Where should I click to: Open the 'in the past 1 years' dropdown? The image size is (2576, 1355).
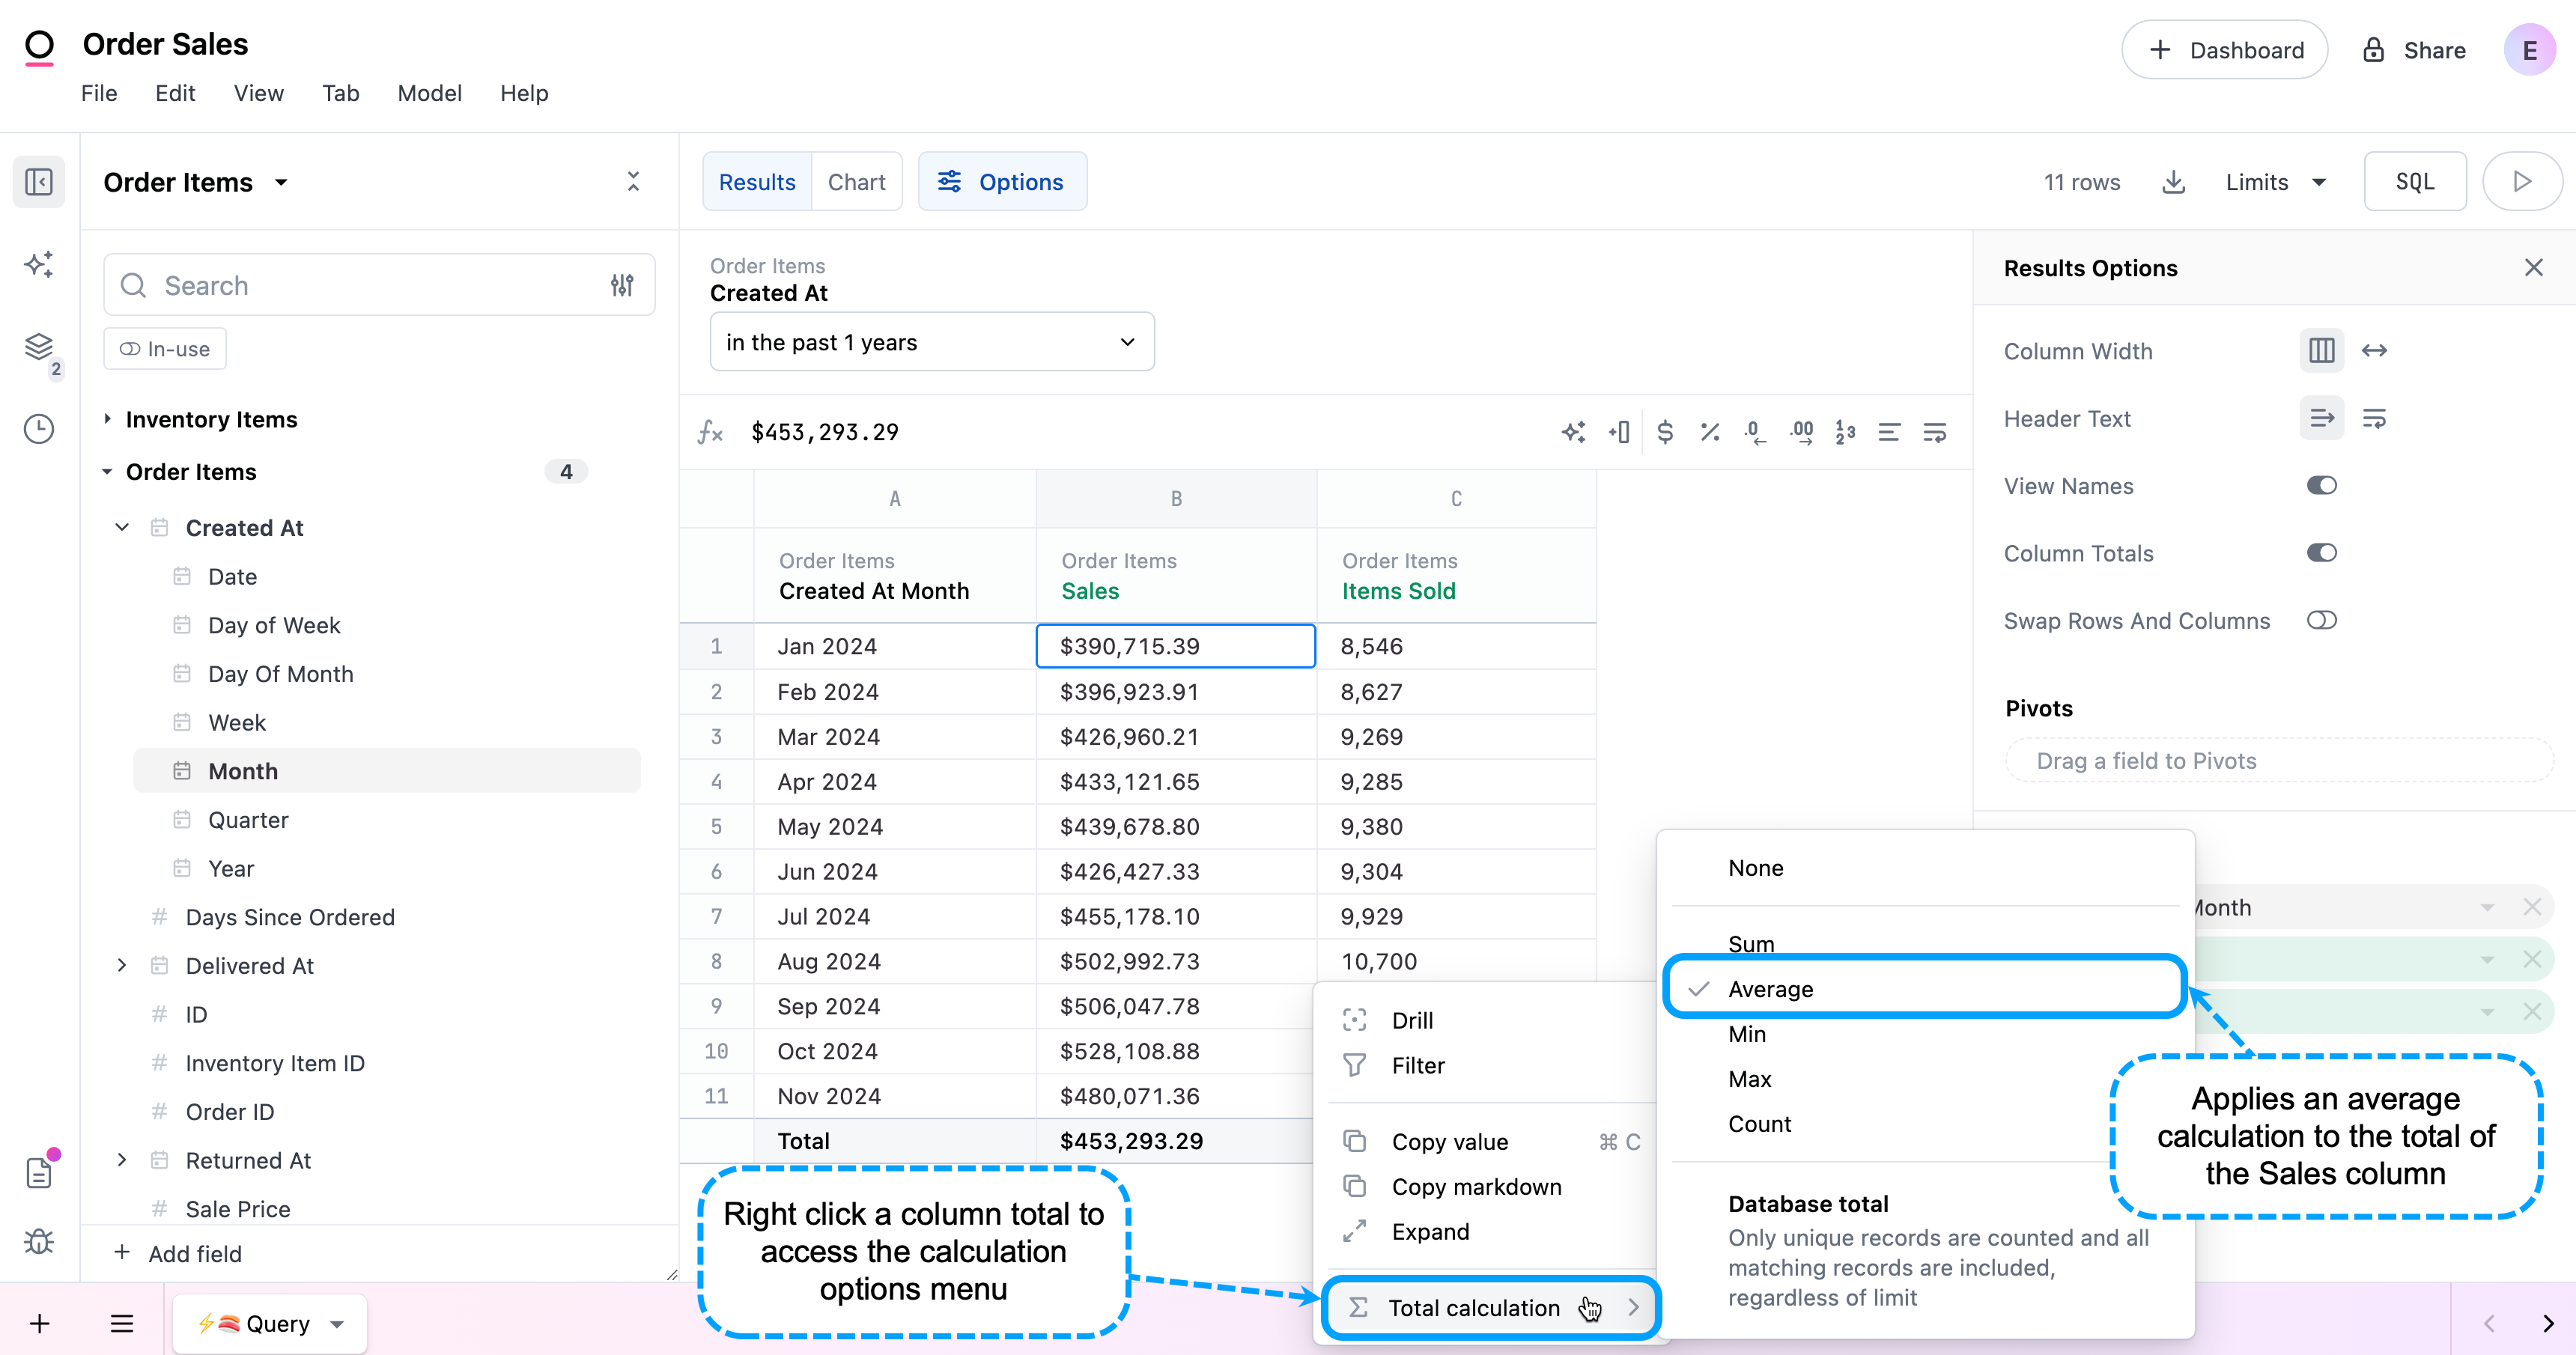click(931, 342)
